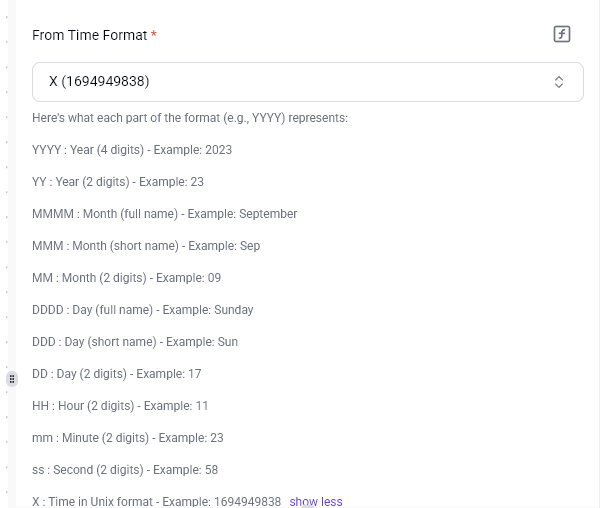
Task: Collapse the description with show less
Action: [316, 501]
